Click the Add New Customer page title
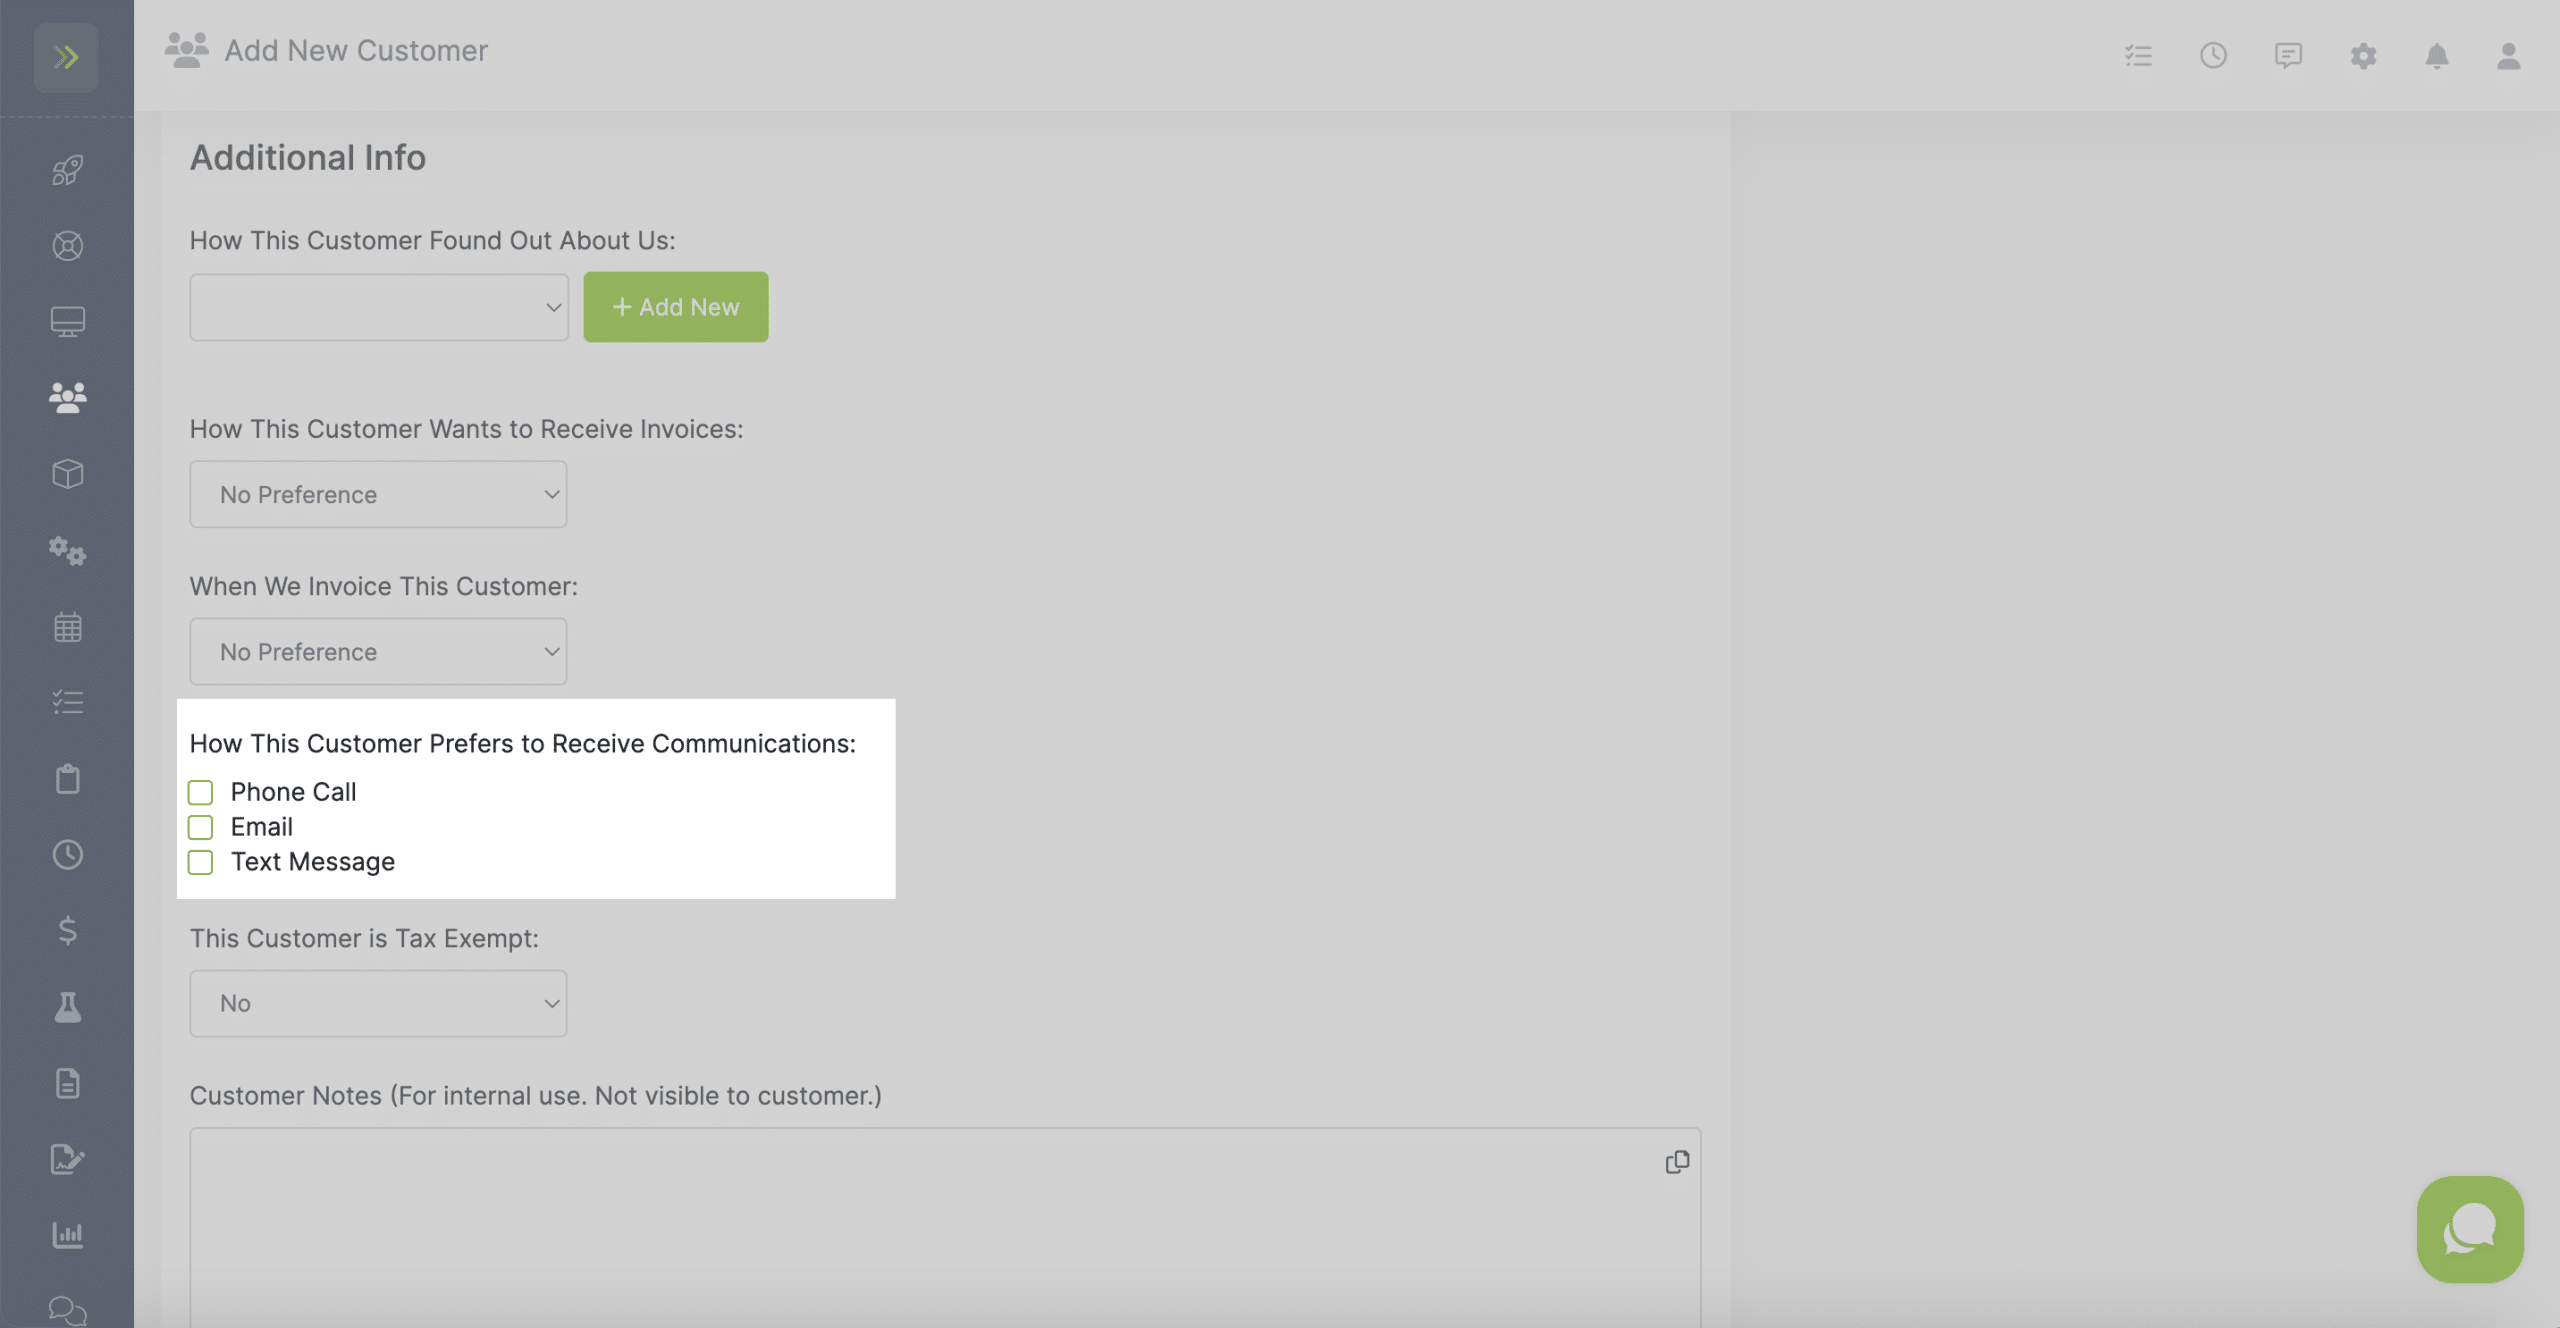2560x1328 pixels. coord(356,50)
